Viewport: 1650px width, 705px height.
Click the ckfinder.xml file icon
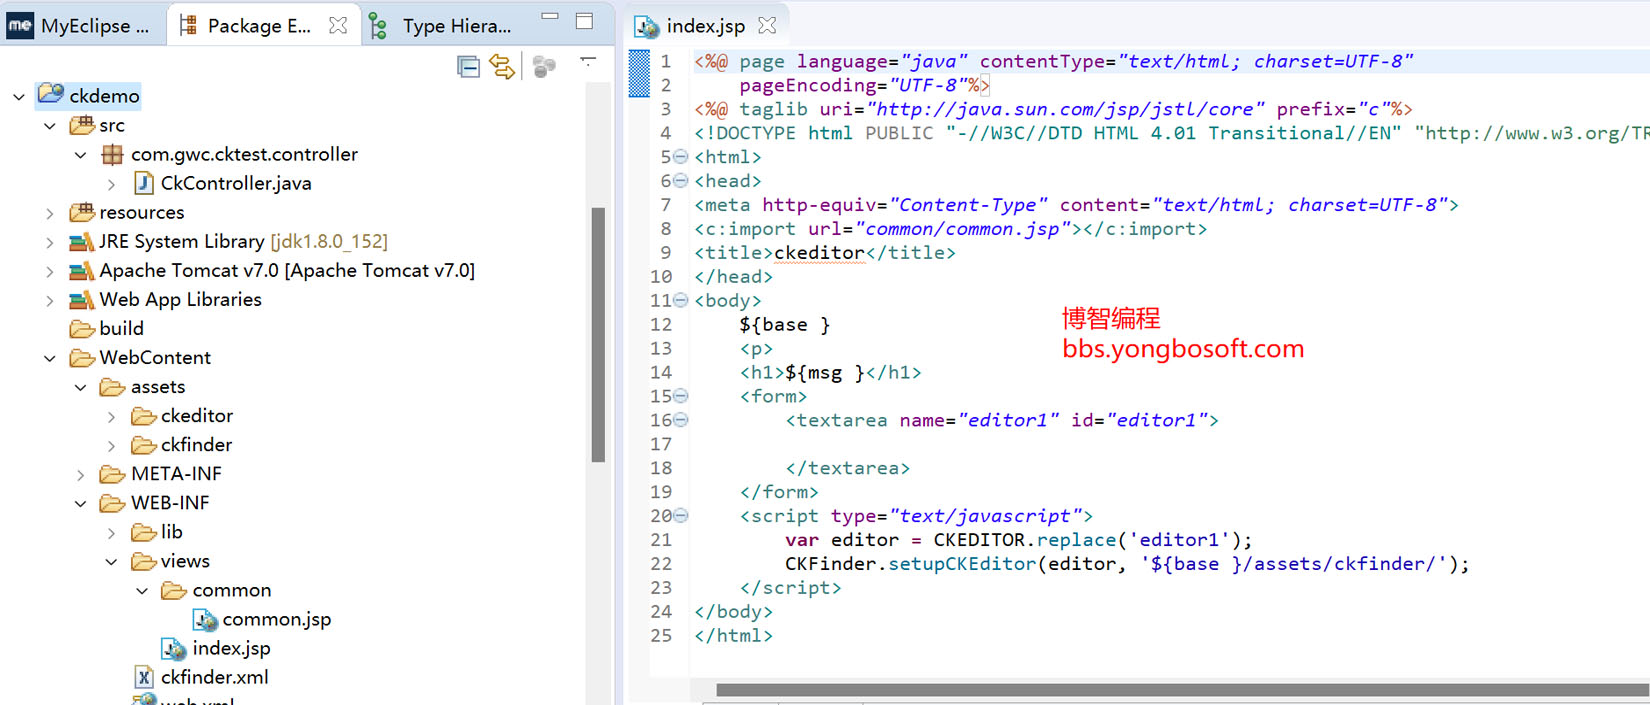pos(144,677)
